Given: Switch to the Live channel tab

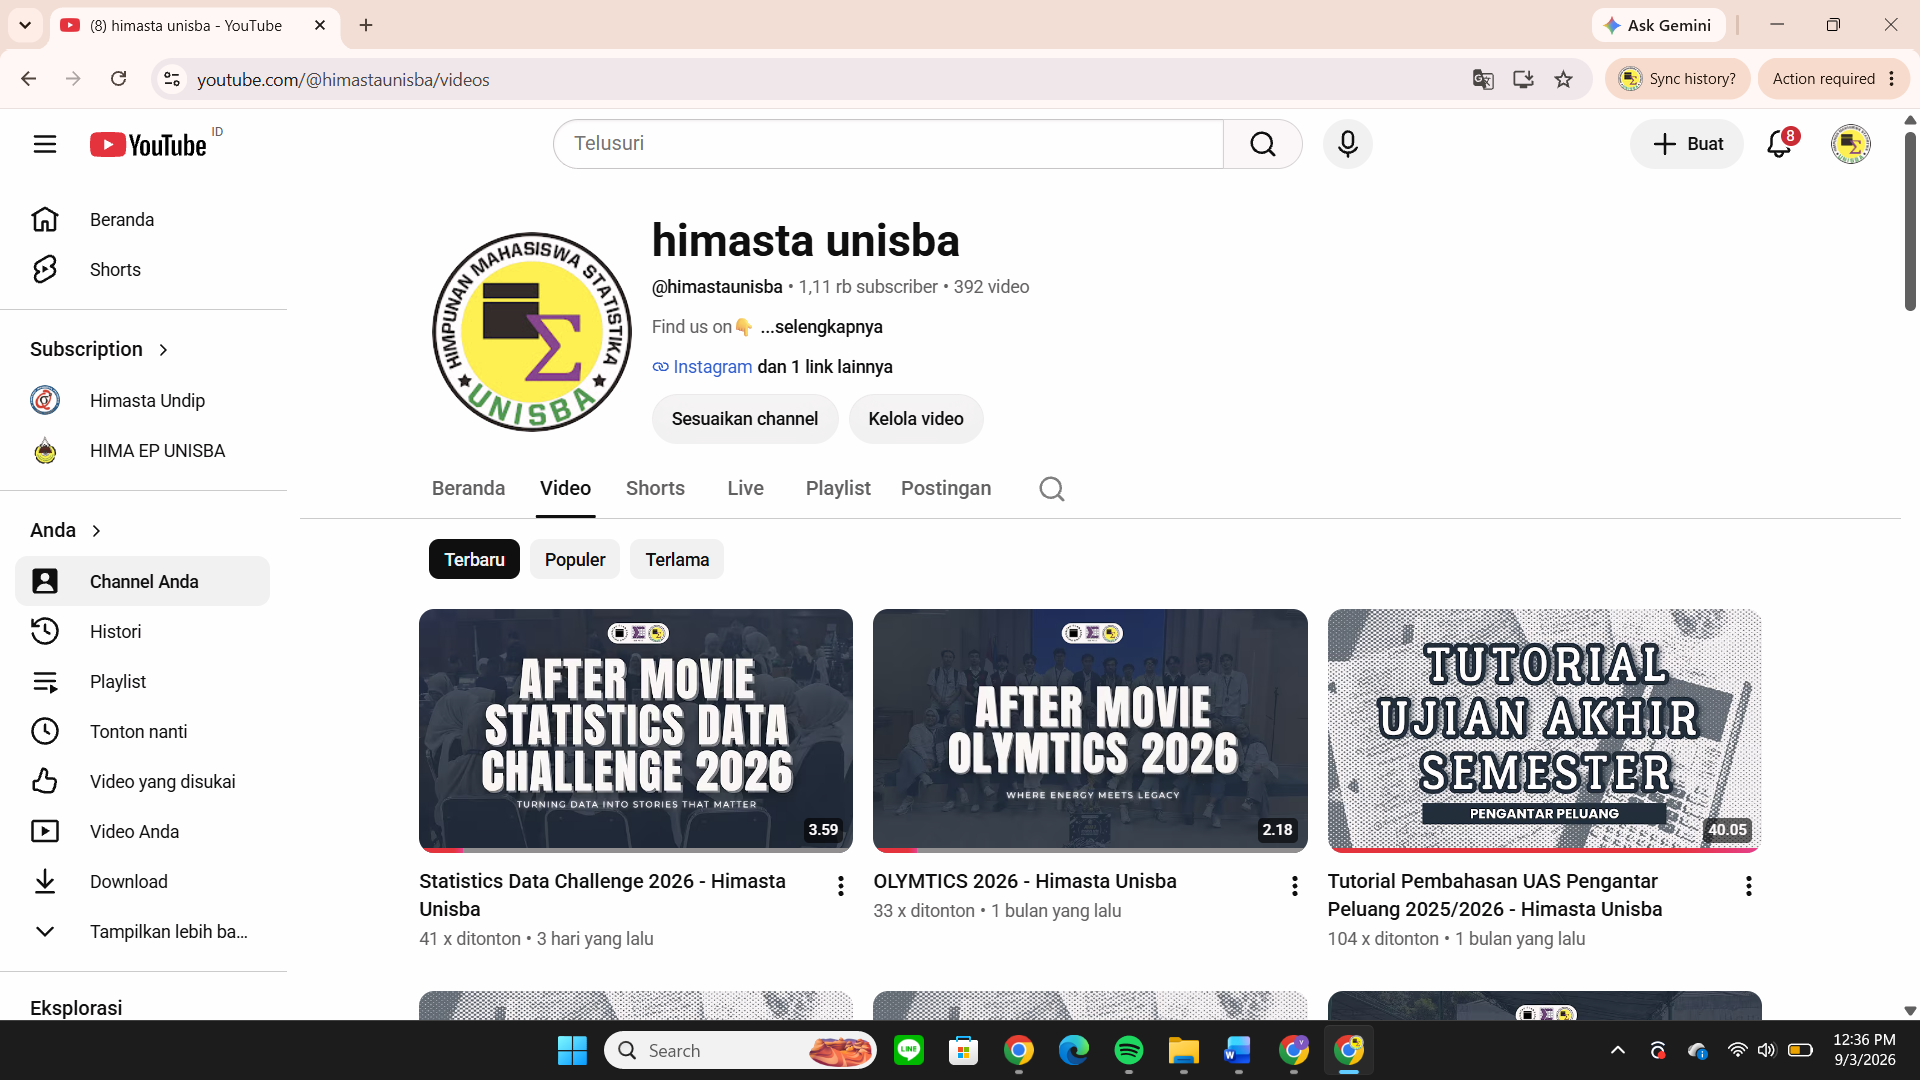Looking at the screenshot, I should coord(745,489).
